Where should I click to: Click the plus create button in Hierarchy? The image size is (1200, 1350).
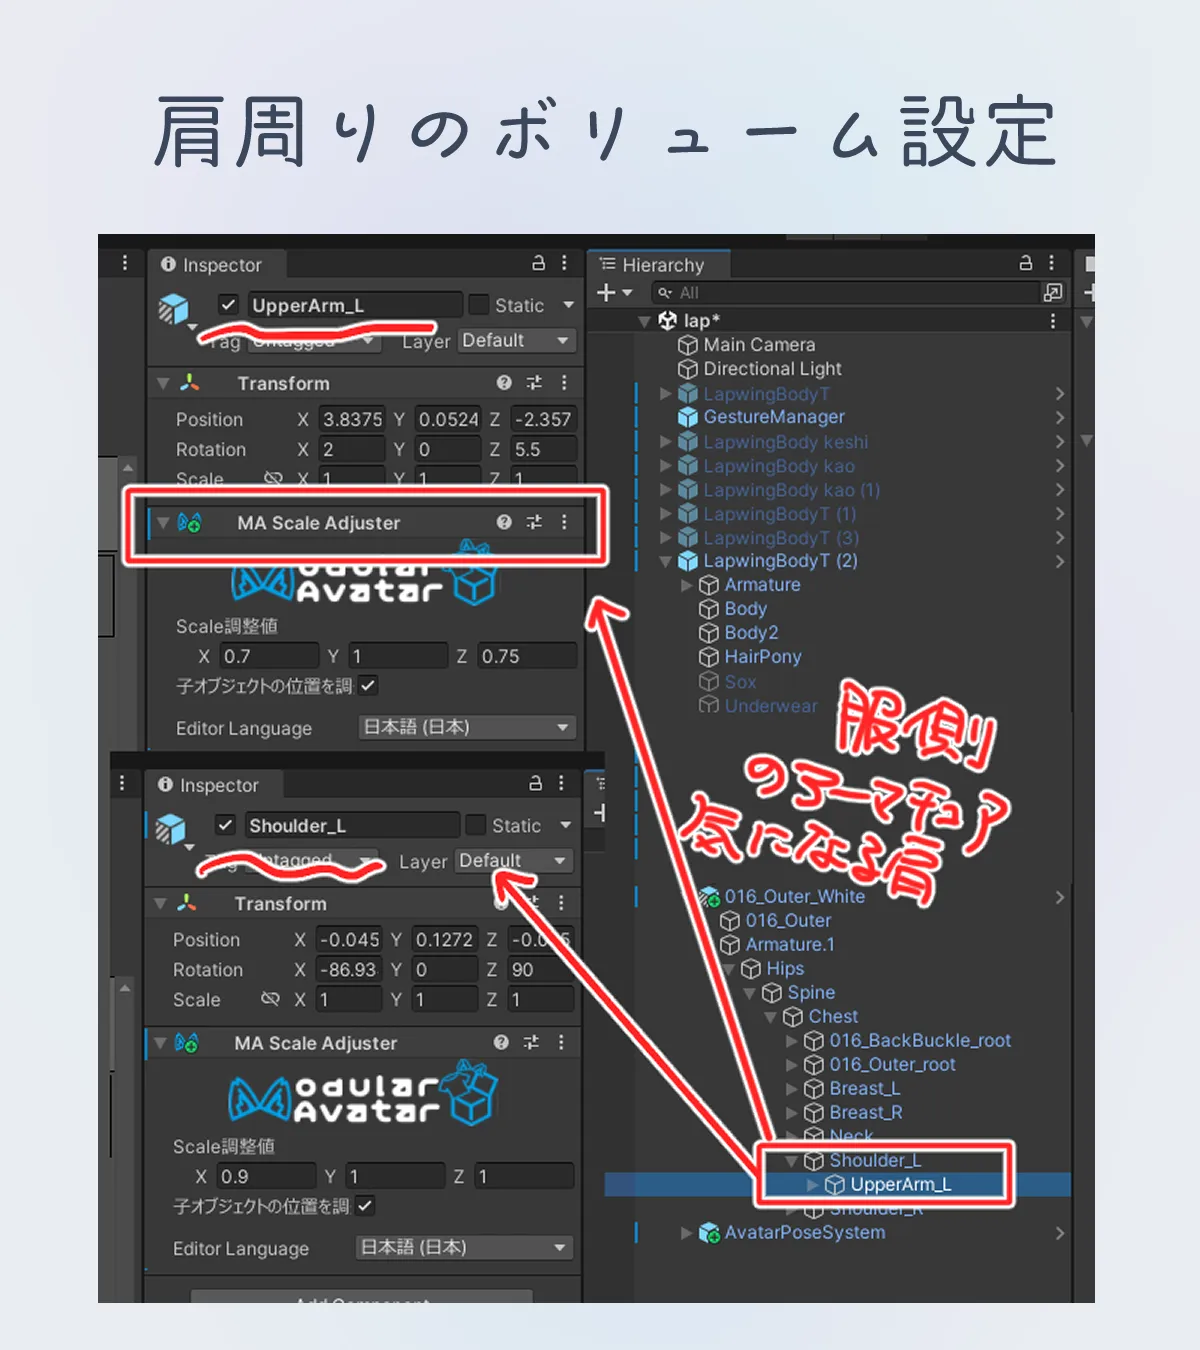coord(606,293)
